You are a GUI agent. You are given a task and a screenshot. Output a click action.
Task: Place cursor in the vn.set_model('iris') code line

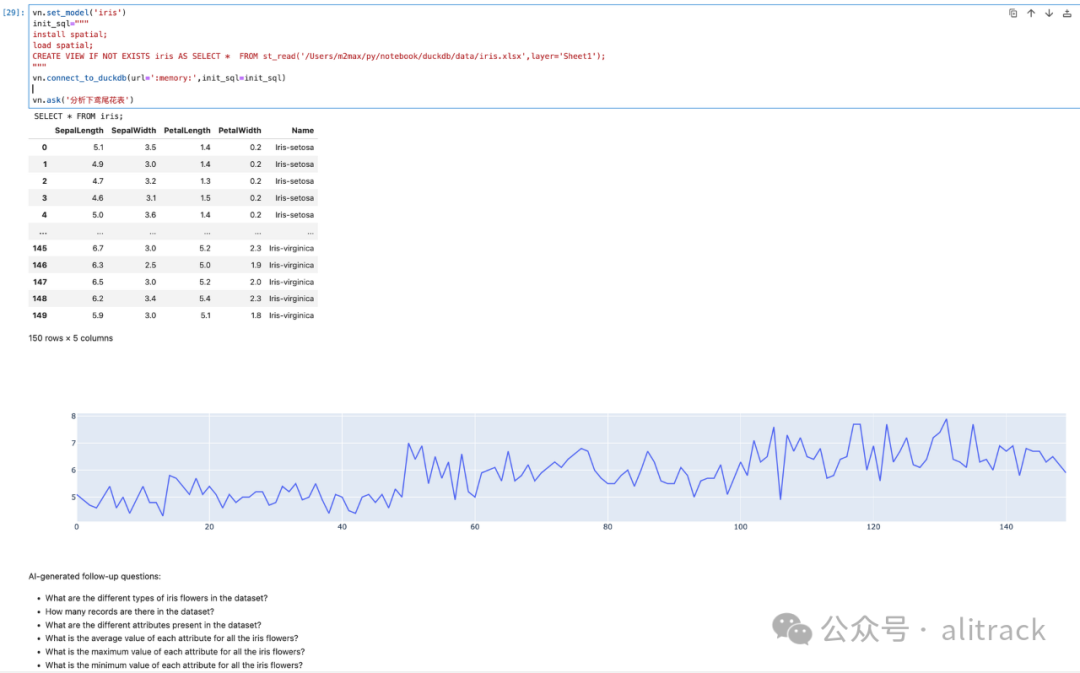[x=79, y=12]
